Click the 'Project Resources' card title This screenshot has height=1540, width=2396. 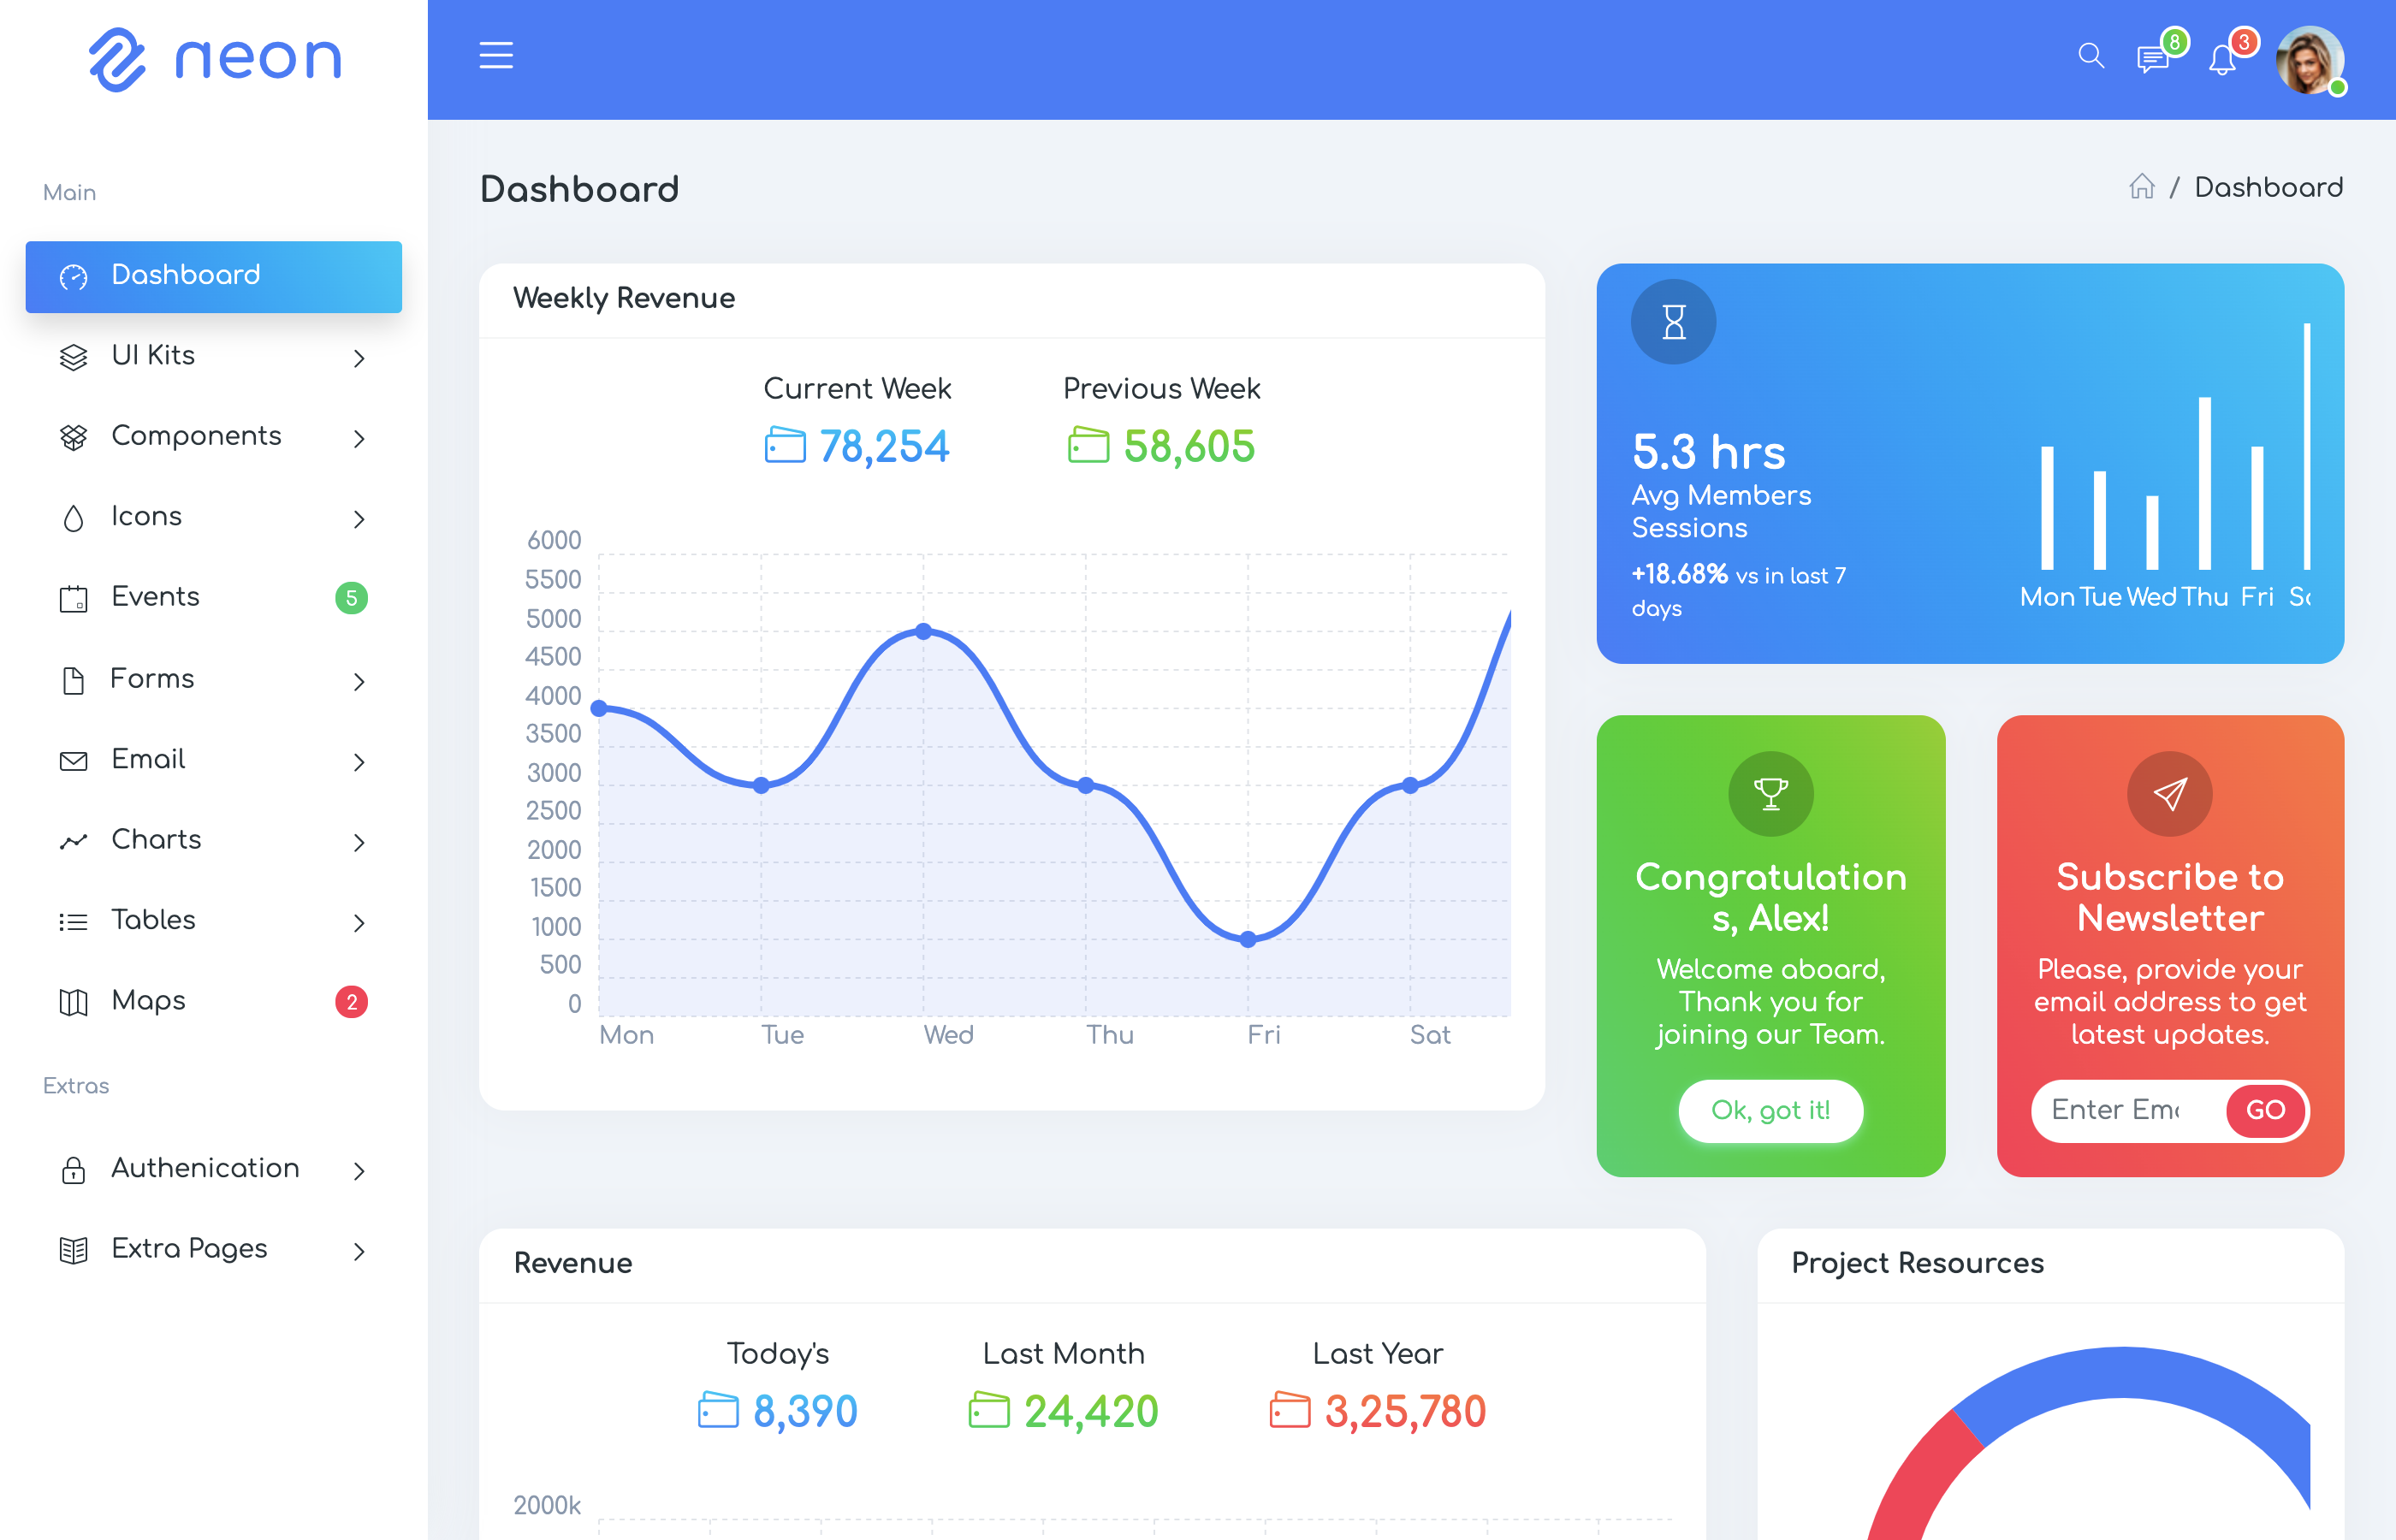tap(1917, 1263)
